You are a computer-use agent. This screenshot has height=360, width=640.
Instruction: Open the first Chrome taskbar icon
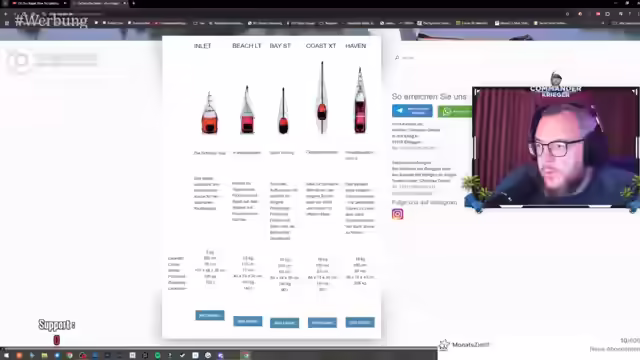click(x=70, y=356)
